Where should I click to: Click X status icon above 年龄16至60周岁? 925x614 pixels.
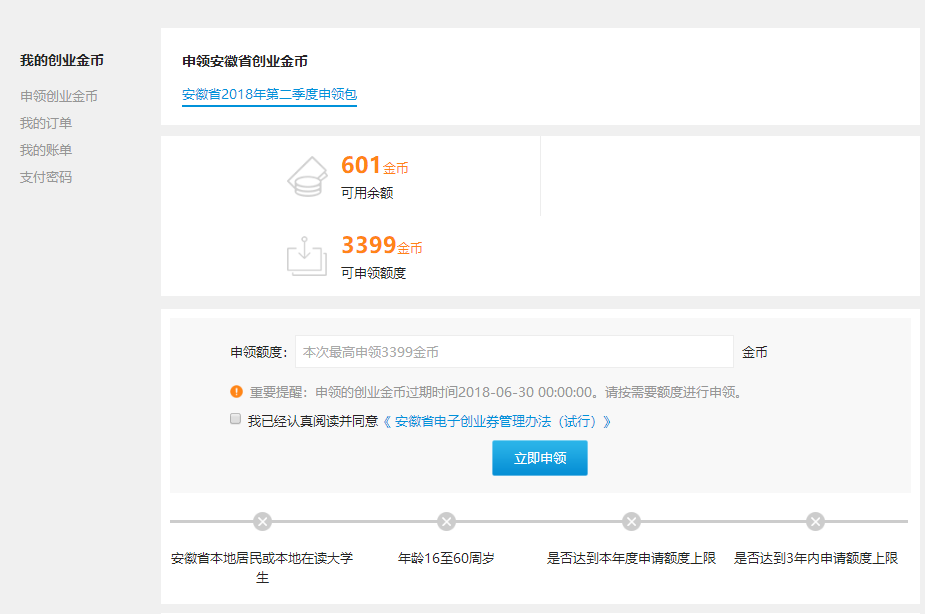(447, 521)
